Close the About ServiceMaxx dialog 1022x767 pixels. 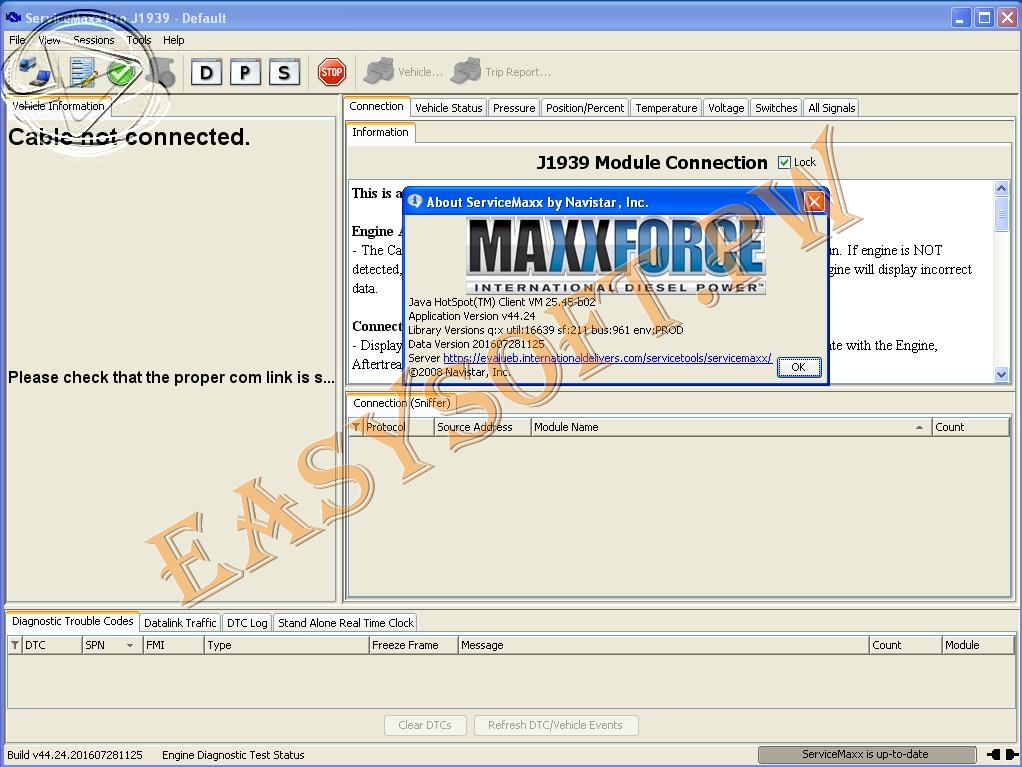814,201
